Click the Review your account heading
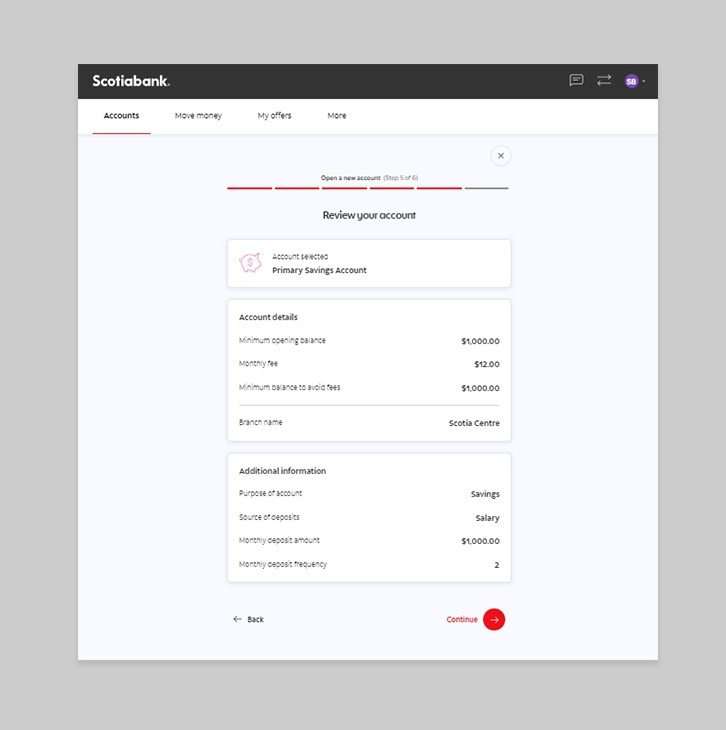 pos(369,215)
